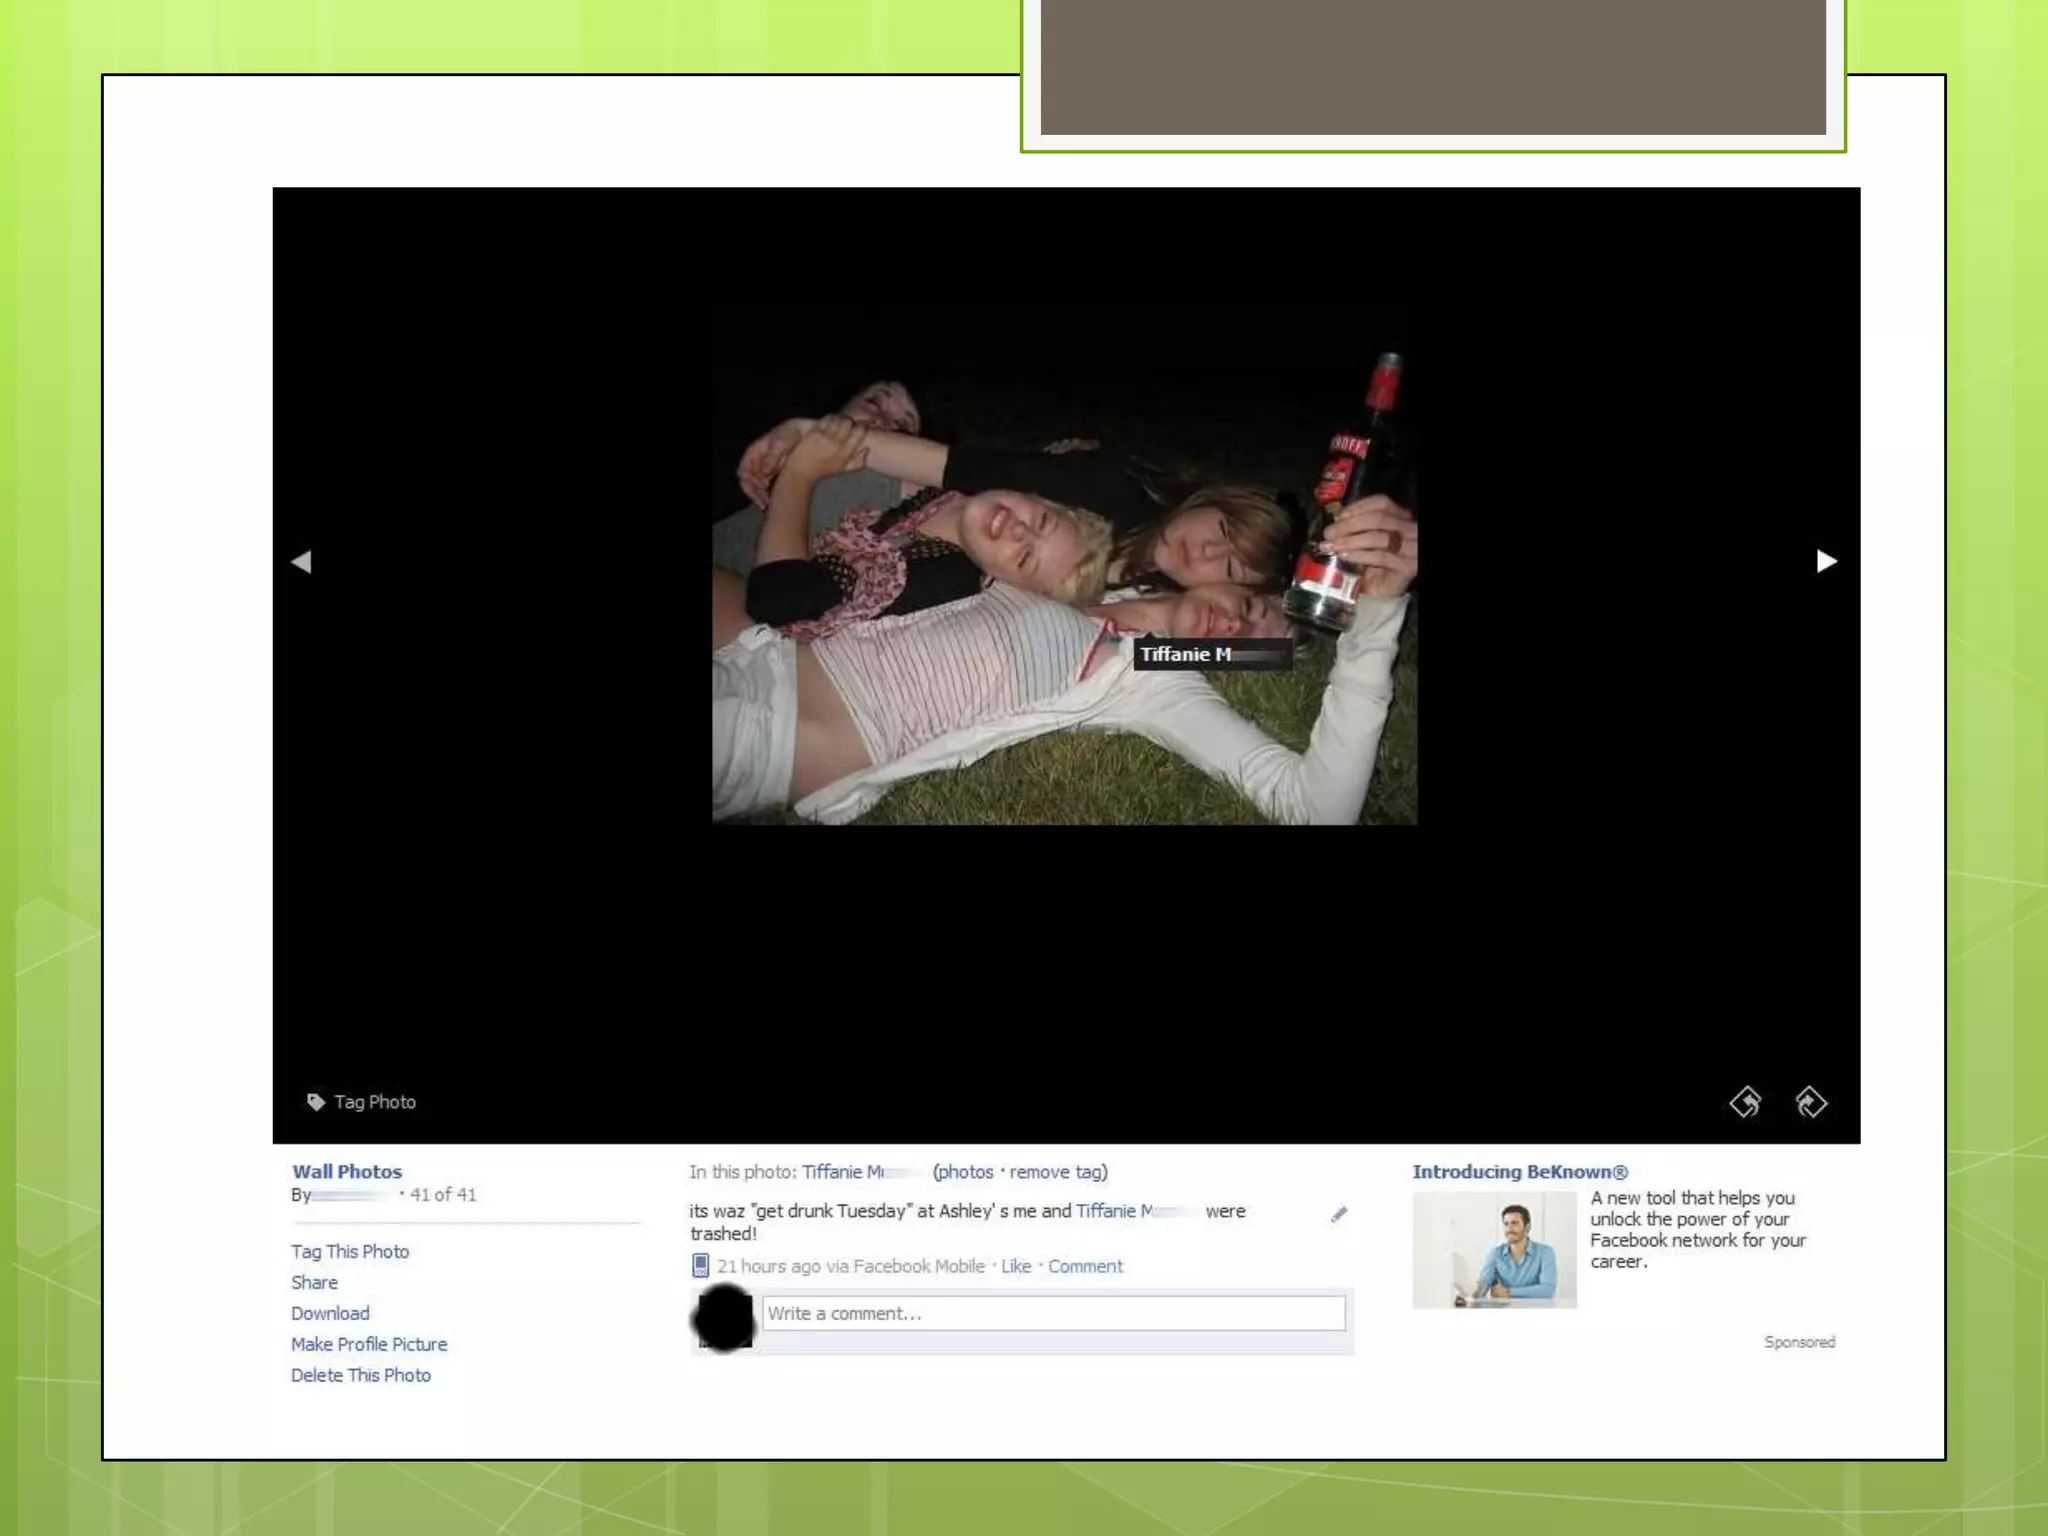Viewport: 2048px width, 1536px height.
Task: Choose Make Profile Picture
Action: [x=369, y=1345]
